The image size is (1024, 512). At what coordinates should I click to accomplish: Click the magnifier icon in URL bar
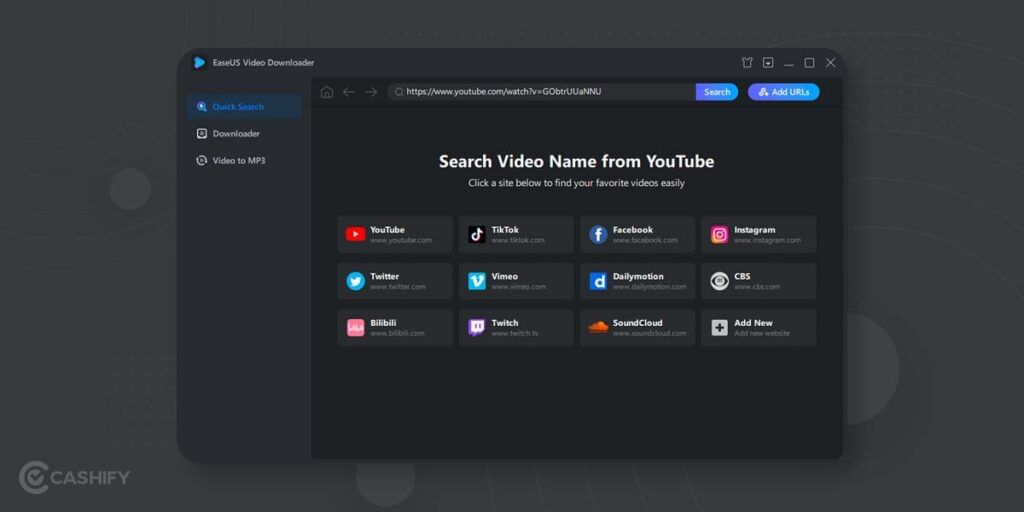398,92
